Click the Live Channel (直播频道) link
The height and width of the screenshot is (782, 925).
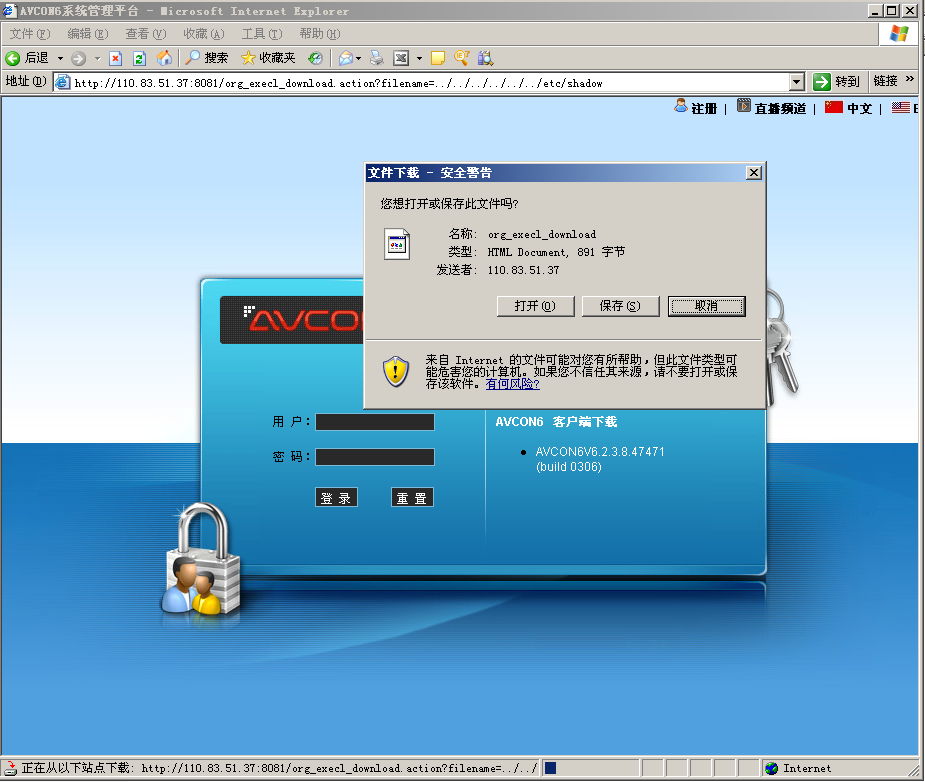(780, 109)
